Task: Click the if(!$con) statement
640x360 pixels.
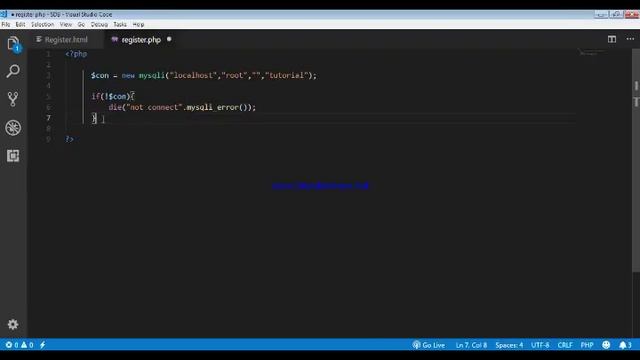Action: [113, 96]
